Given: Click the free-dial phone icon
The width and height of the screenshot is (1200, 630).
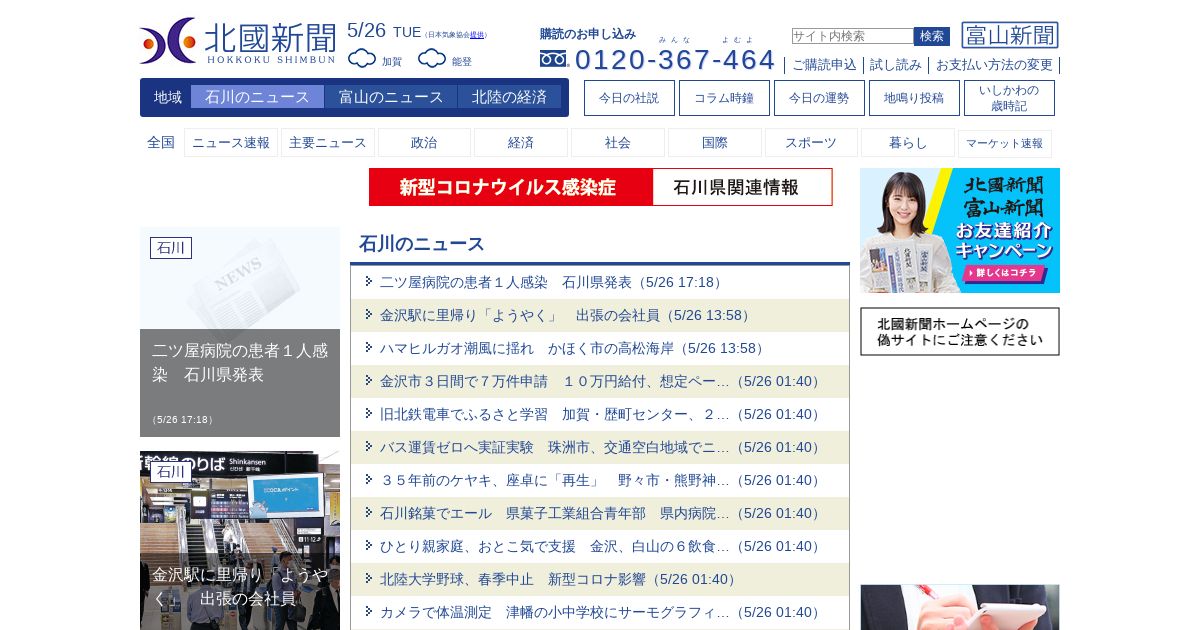Looking at the screenshot, I should [x=553, y=59].
